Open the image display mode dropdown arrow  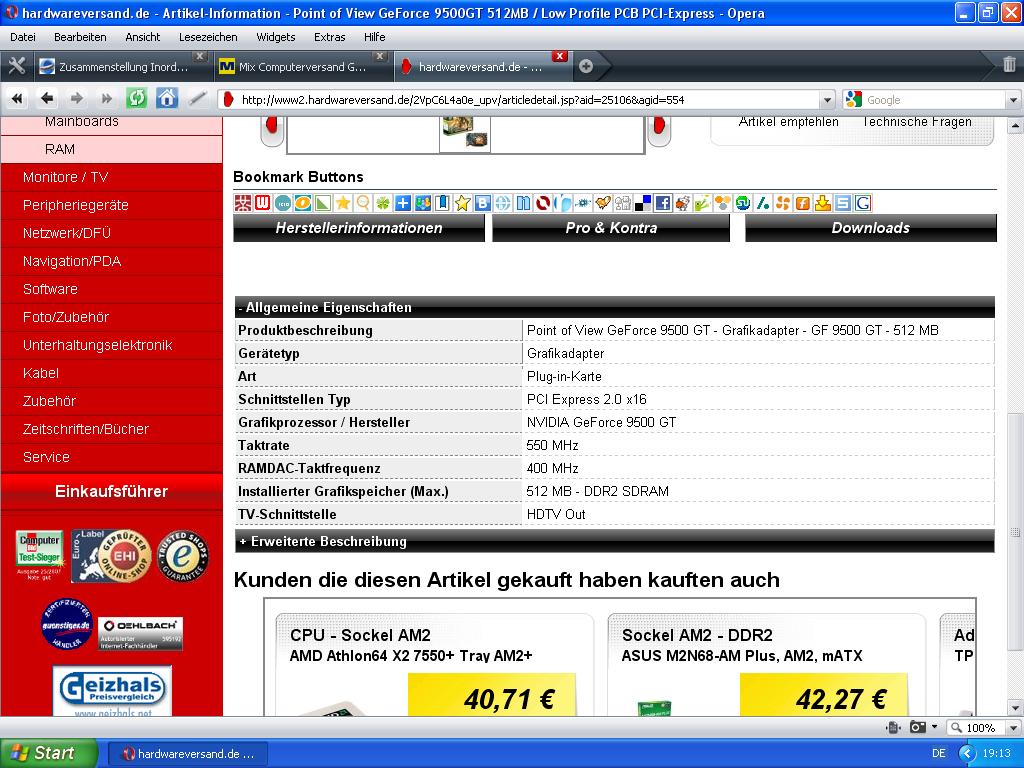(935, 727)
